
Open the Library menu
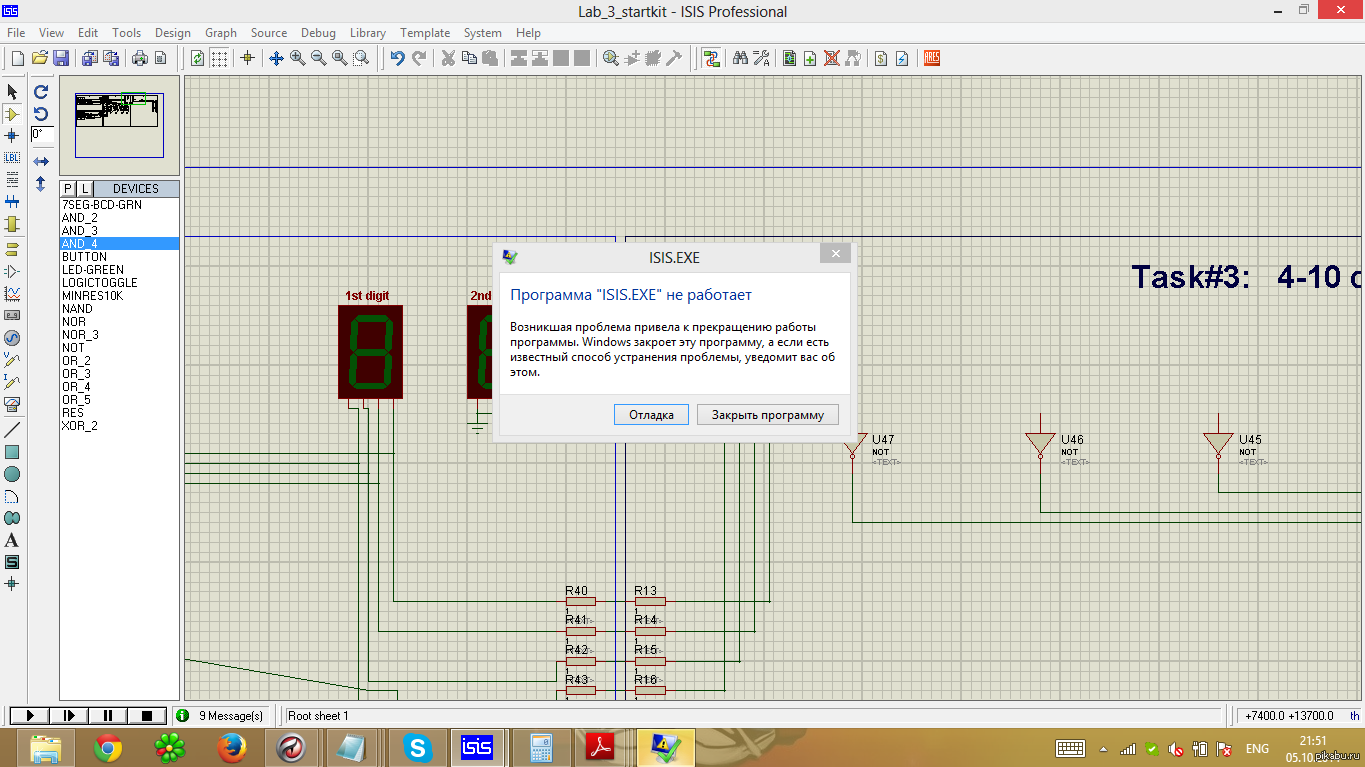pyautogui.click(x=368, y=33)
